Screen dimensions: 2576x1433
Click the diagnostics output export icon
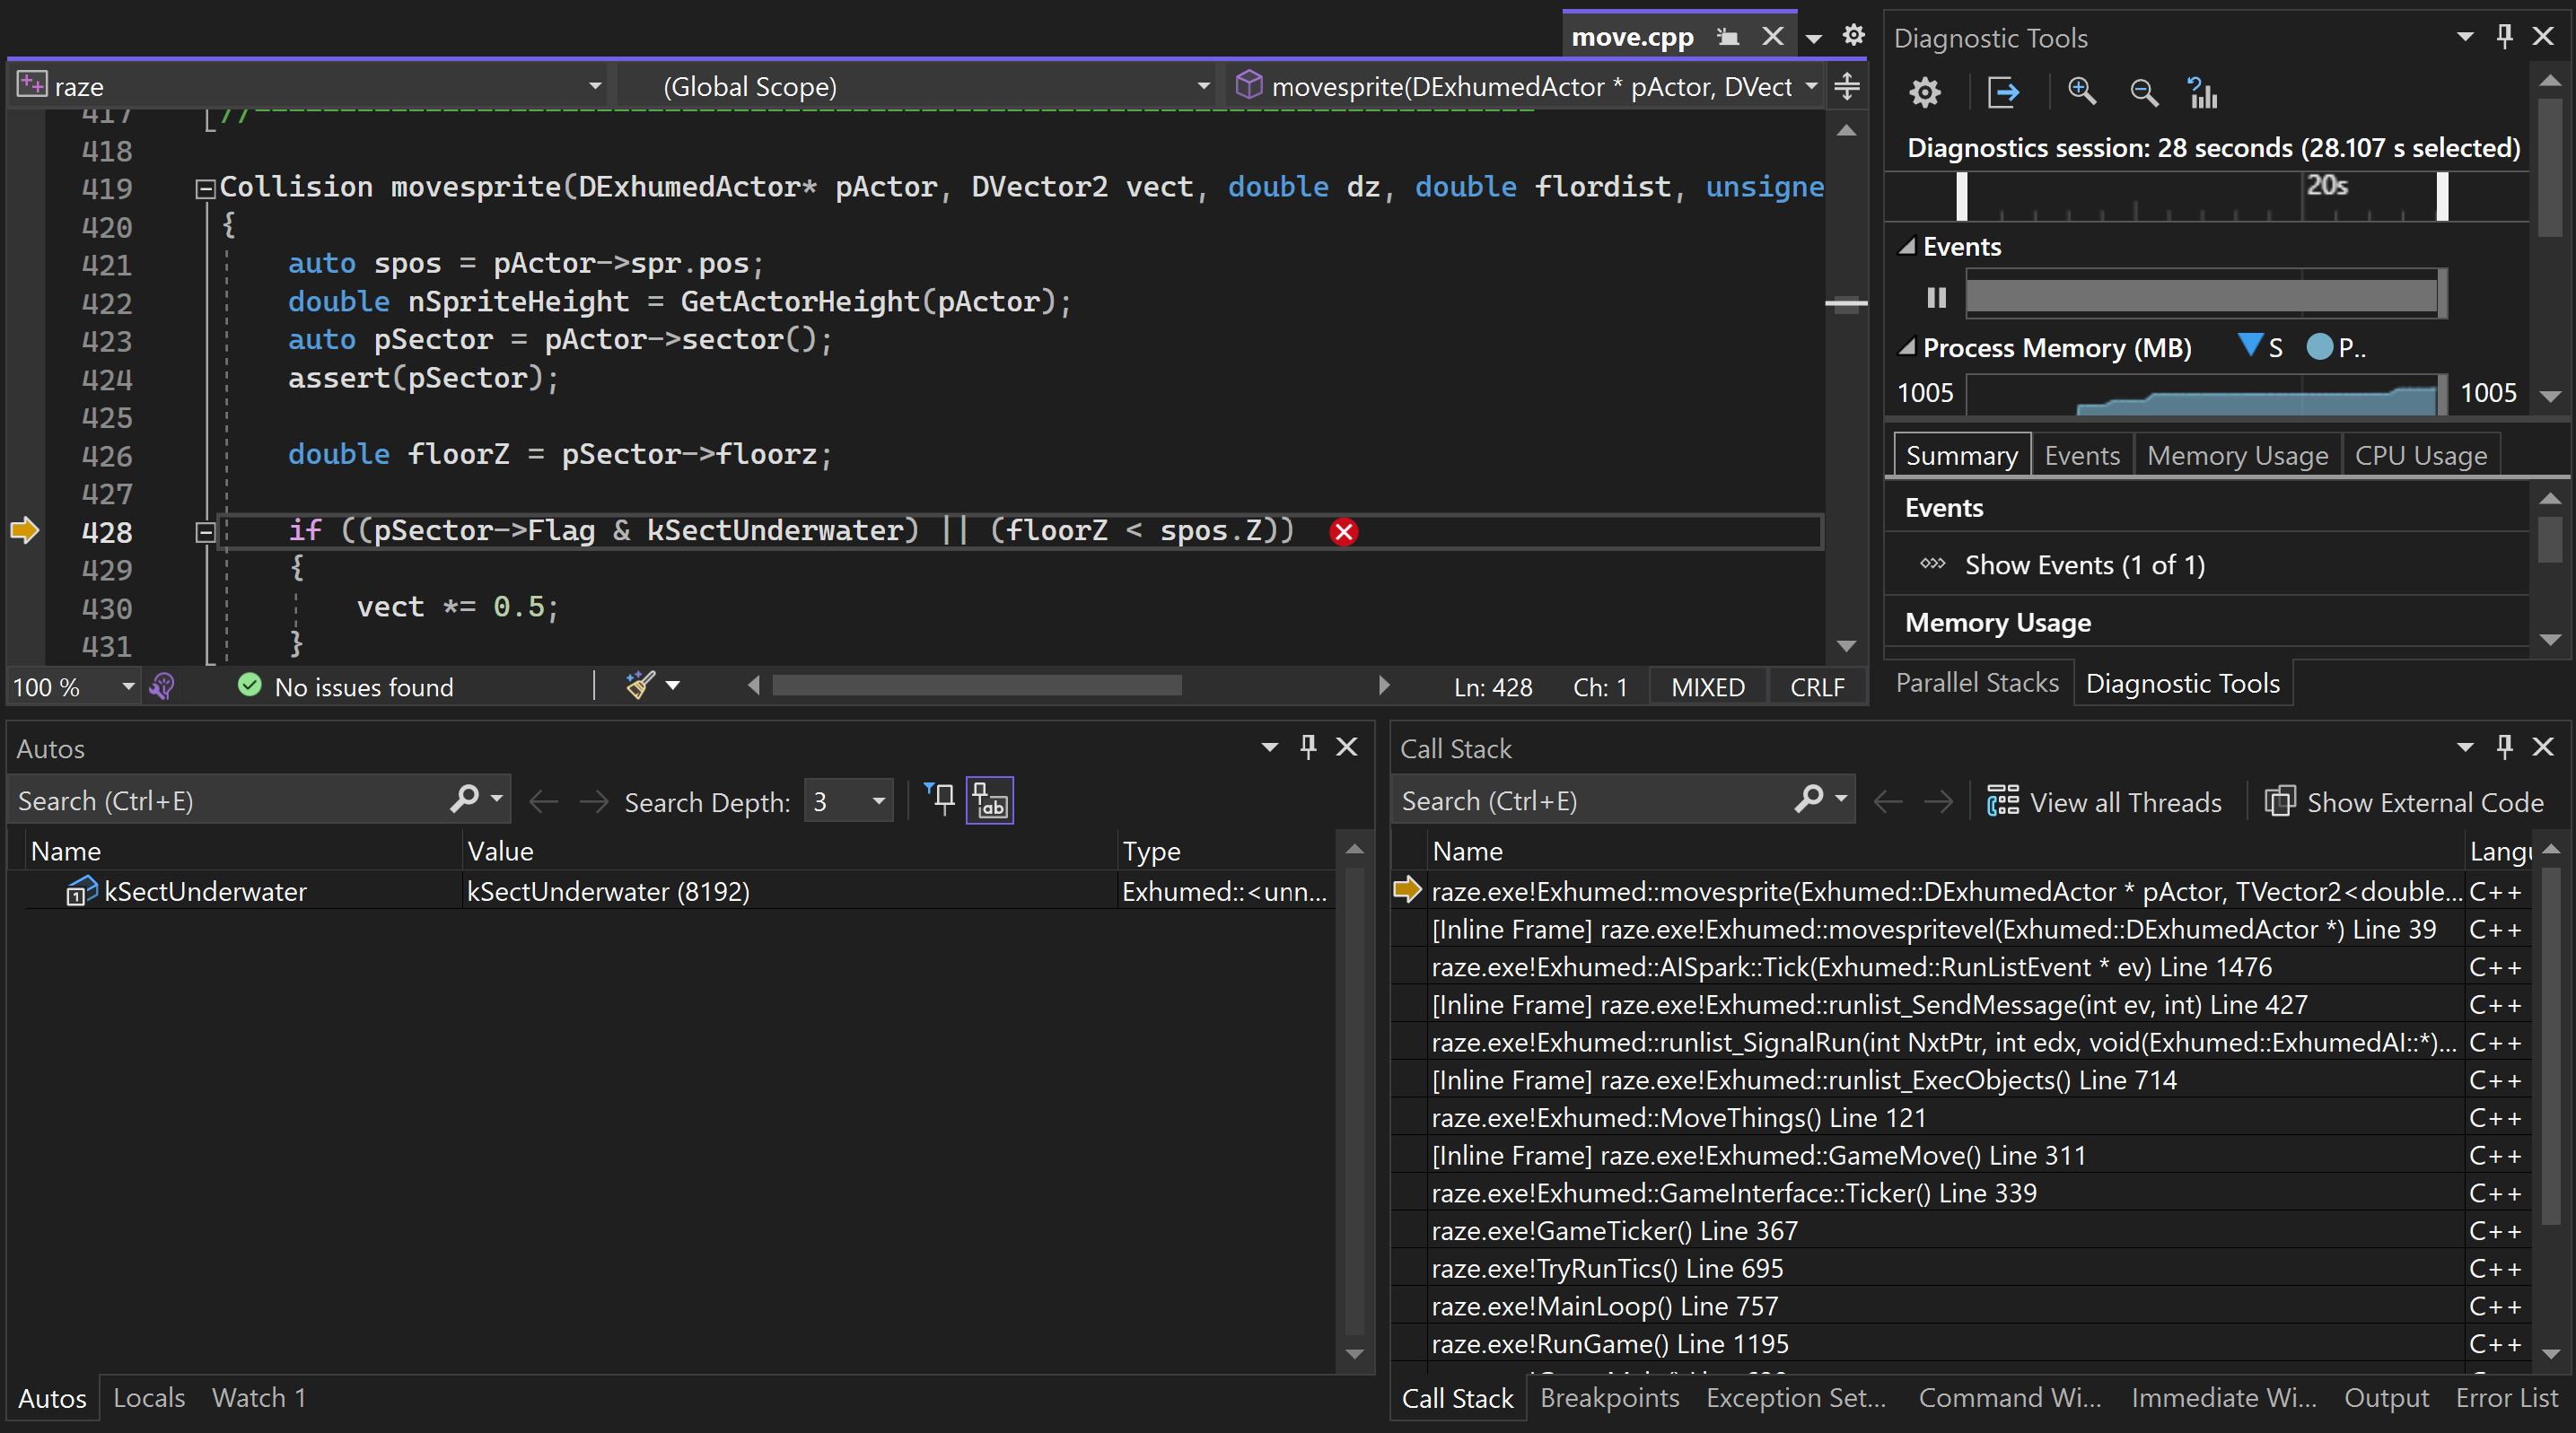[x=2003, y=93]
